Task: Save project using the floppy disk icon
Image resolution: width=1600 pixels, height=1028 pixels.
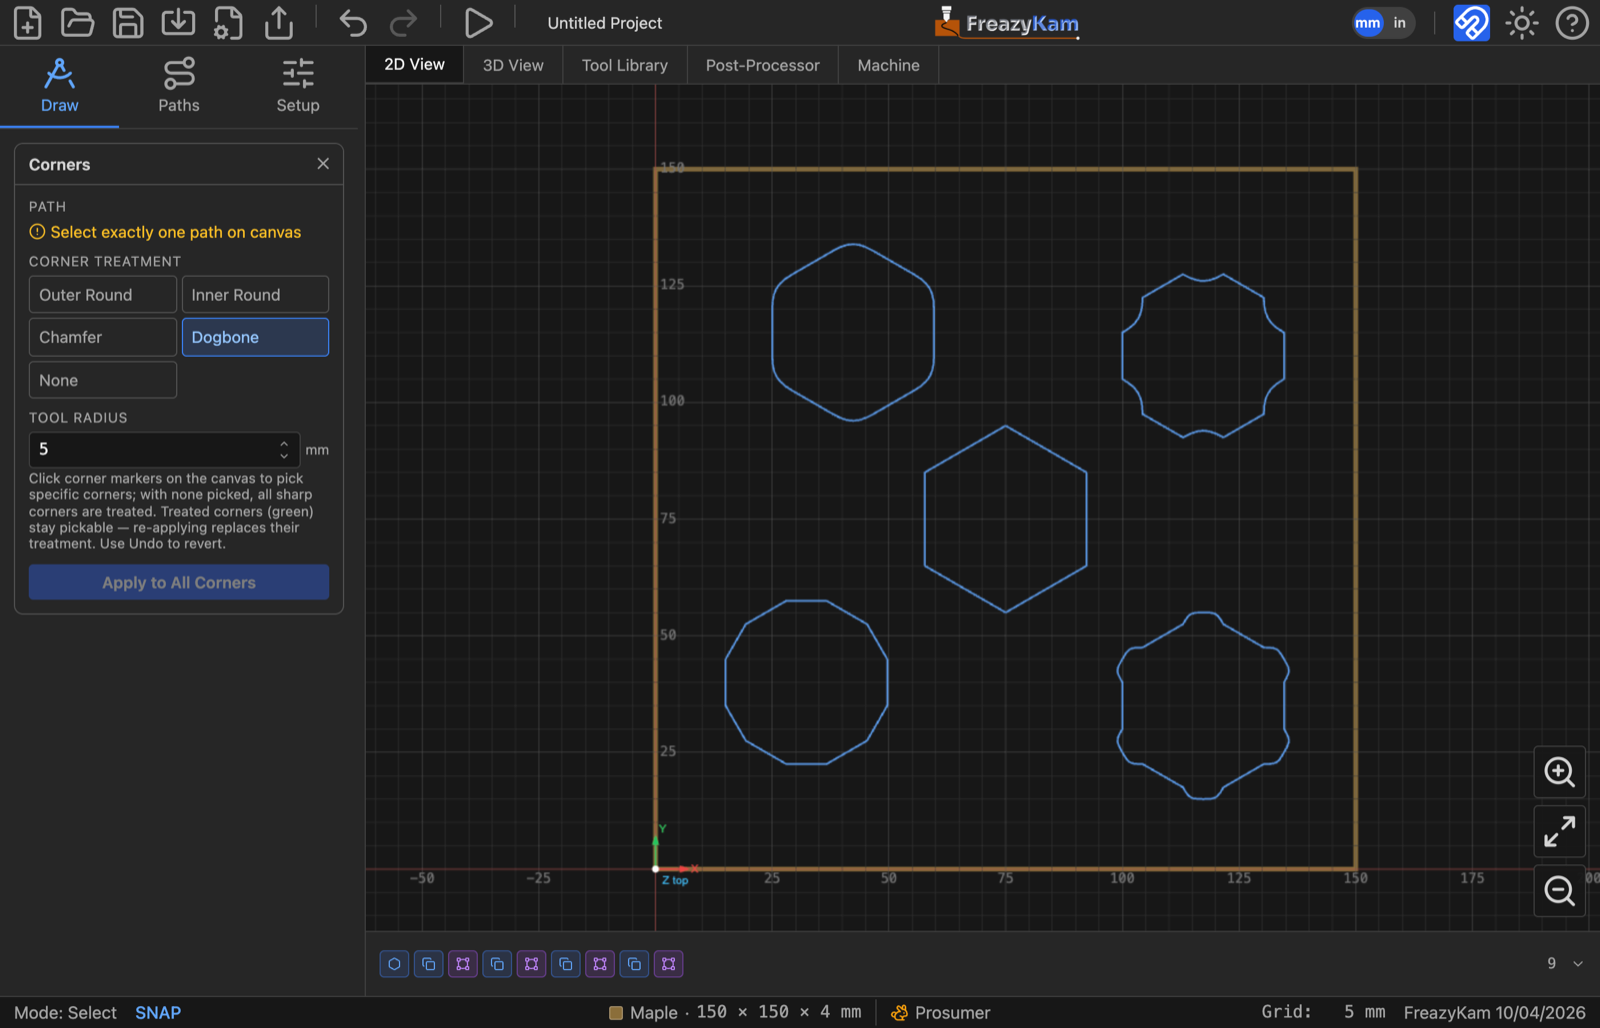Action: [128, 22]
